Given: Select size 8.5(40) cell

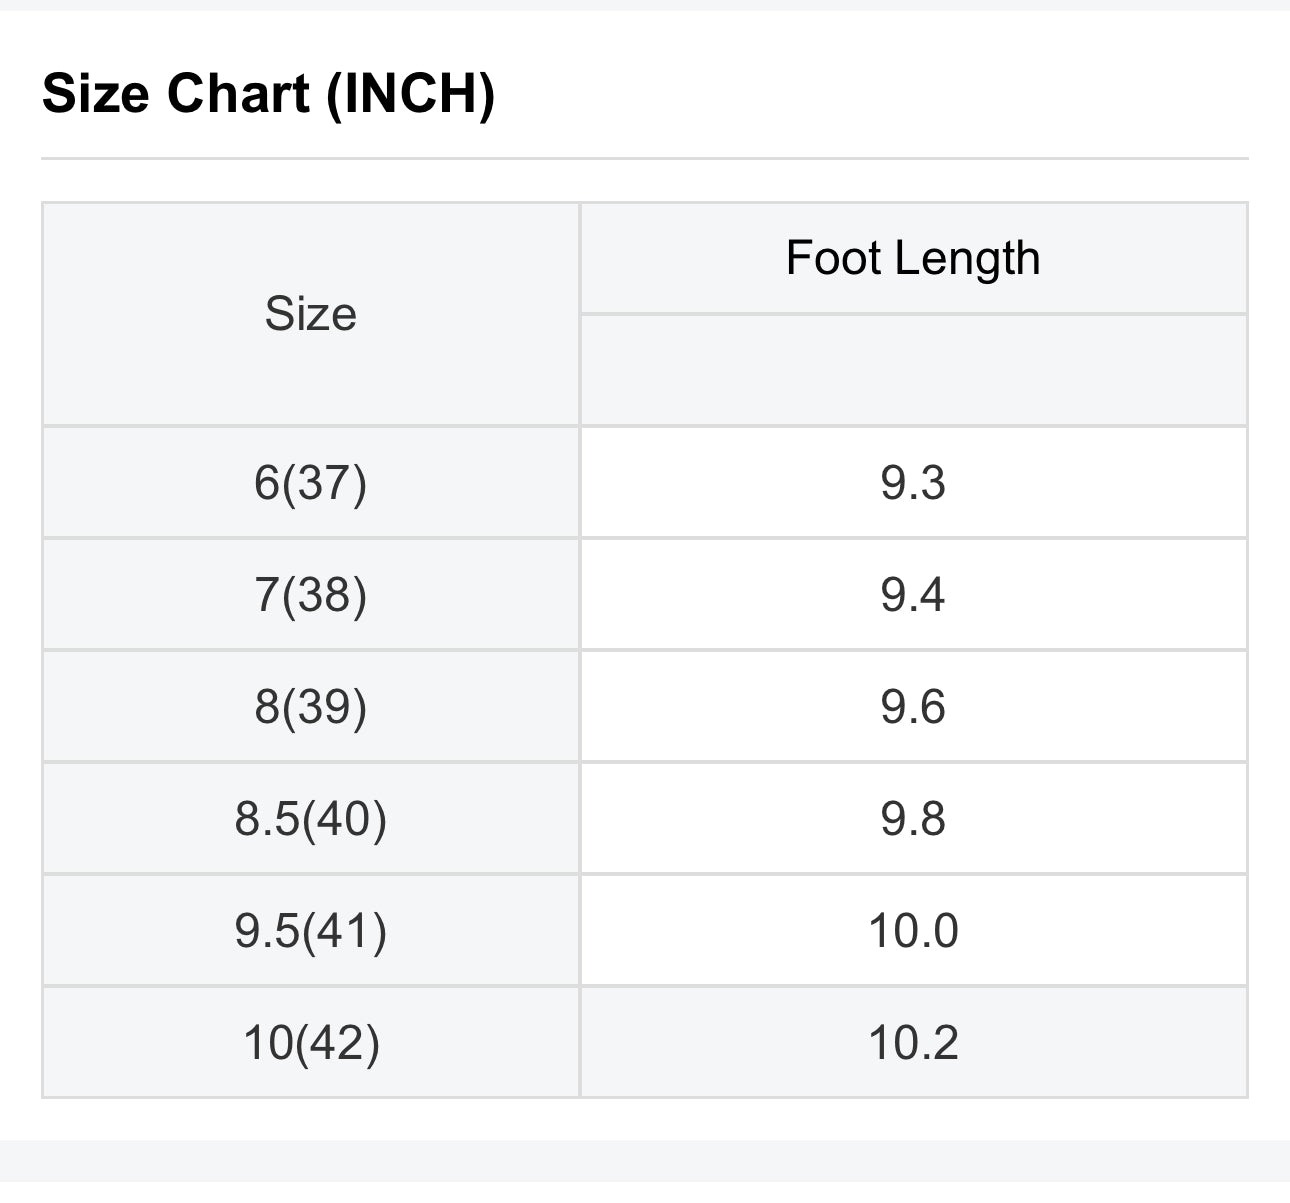Looking at the screenshot, I should (311, 818).
